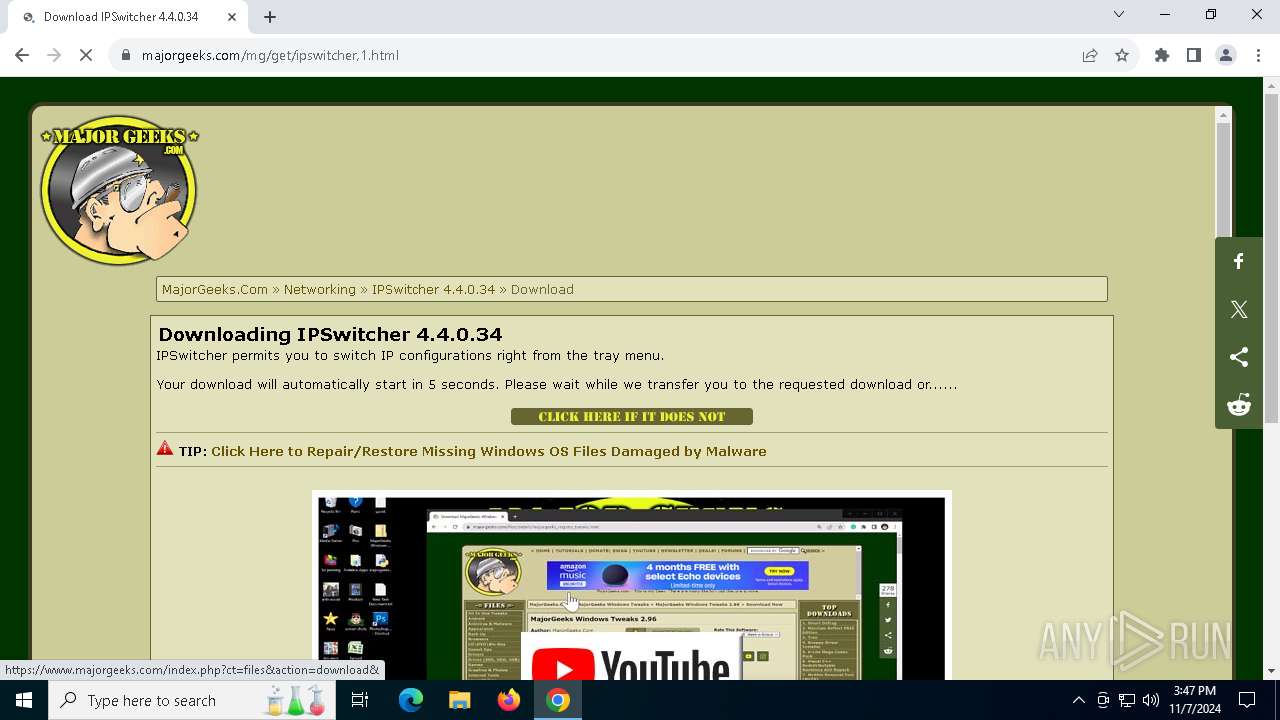Click the browser back arrow
The height and width of the screenshot is (720, 1280).
tap(22, 55)
